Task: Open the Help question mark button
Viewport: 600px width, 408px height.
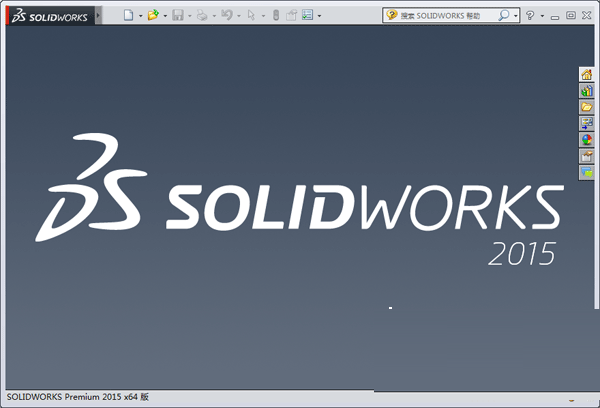Action: (530, 15)
